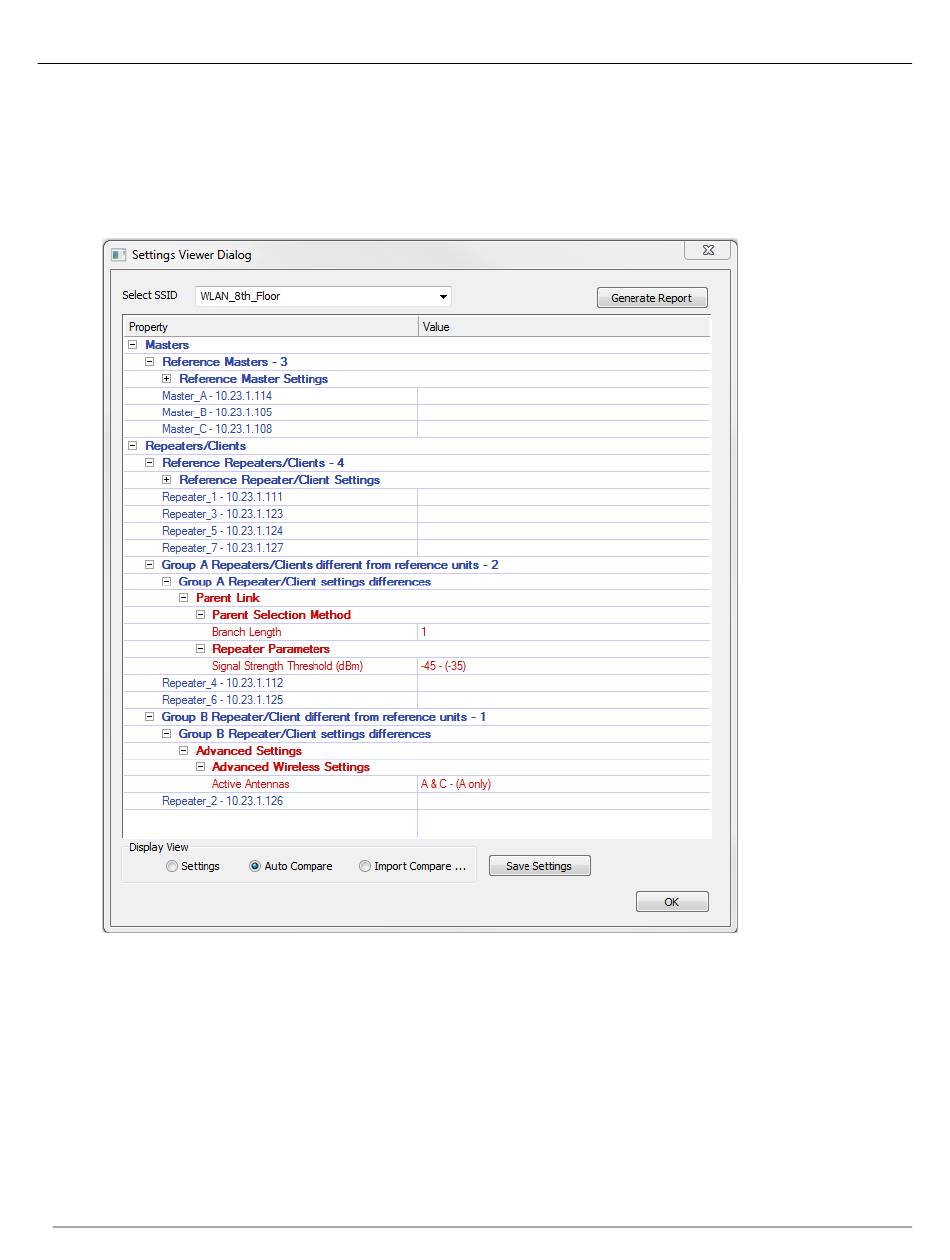
Task: Collapse Group B Repeater/Client different node
Action: (x=150, y=717)
